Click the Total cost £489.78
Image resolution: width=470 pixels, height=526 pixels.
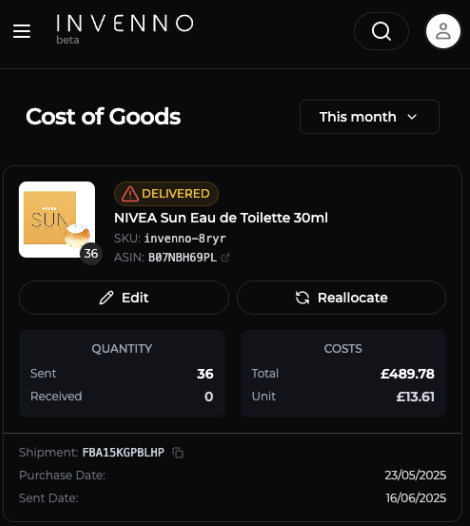(407, 374)
